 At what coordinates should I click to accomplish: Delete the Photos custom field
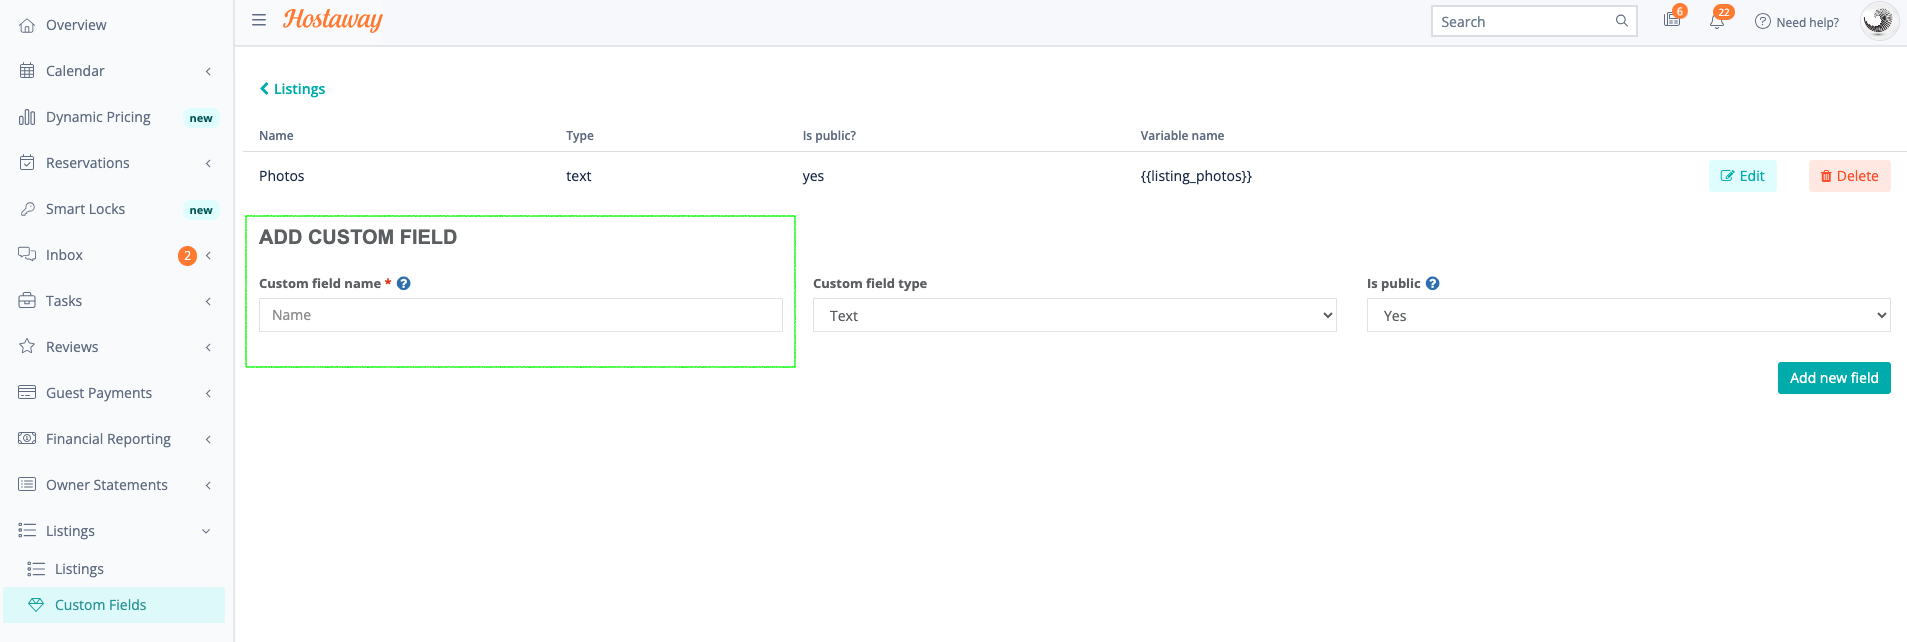tap(1849, 176)
